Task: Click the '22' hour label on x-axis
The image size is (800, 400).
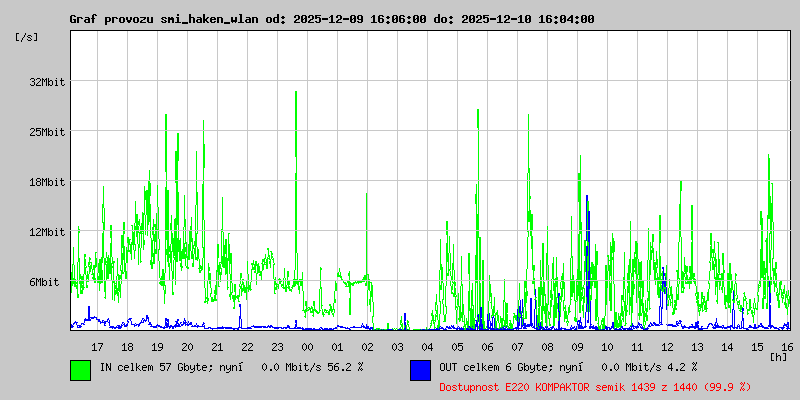Action: 247,347
